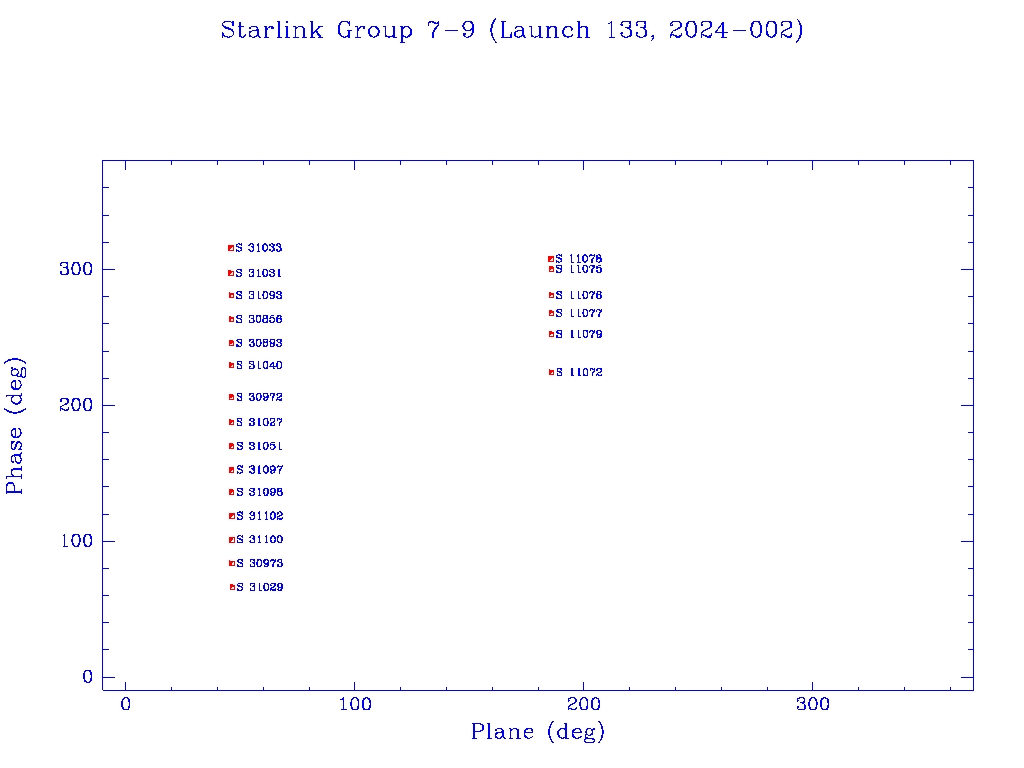Click the red data marker beside S 31051
The image size is (1024, 768).
[231, 446]
